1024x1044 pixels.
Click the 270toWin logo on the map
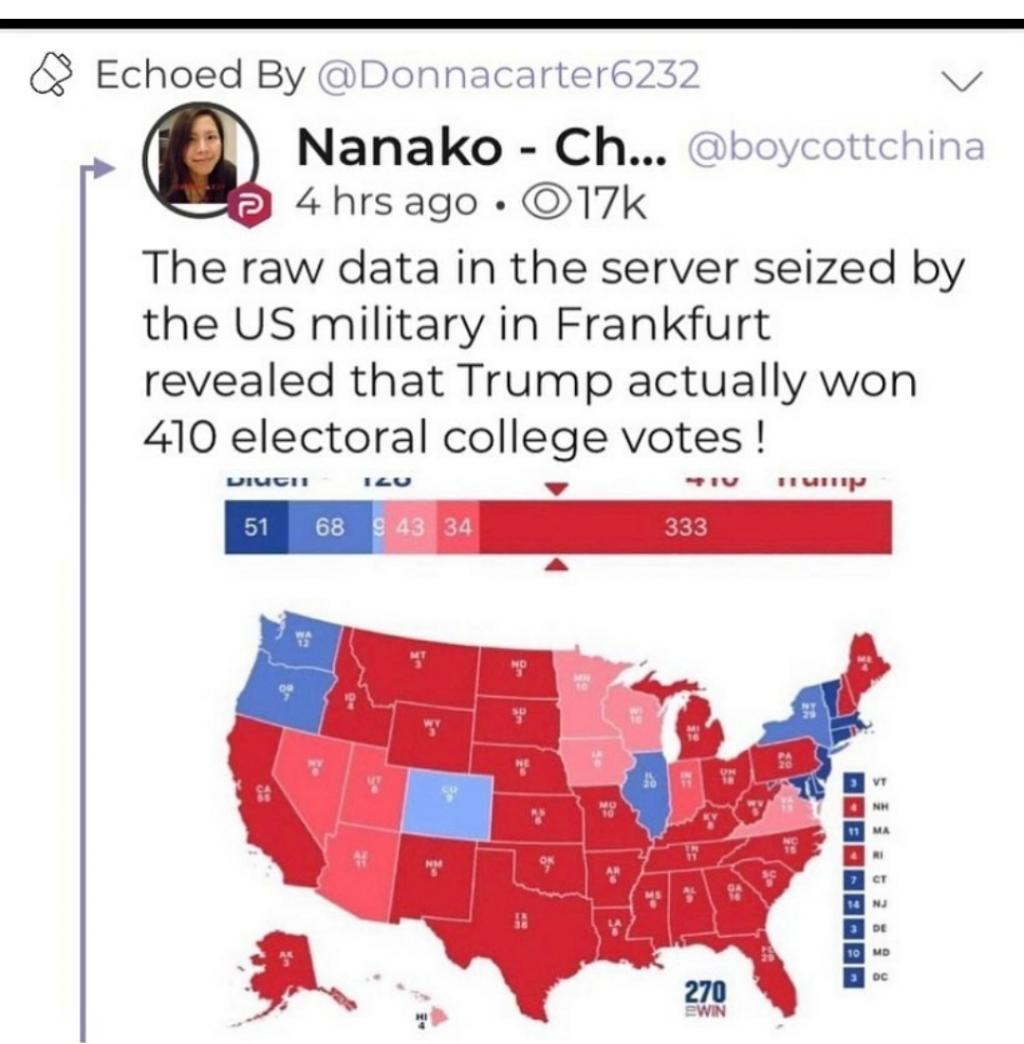coord(707,999)
